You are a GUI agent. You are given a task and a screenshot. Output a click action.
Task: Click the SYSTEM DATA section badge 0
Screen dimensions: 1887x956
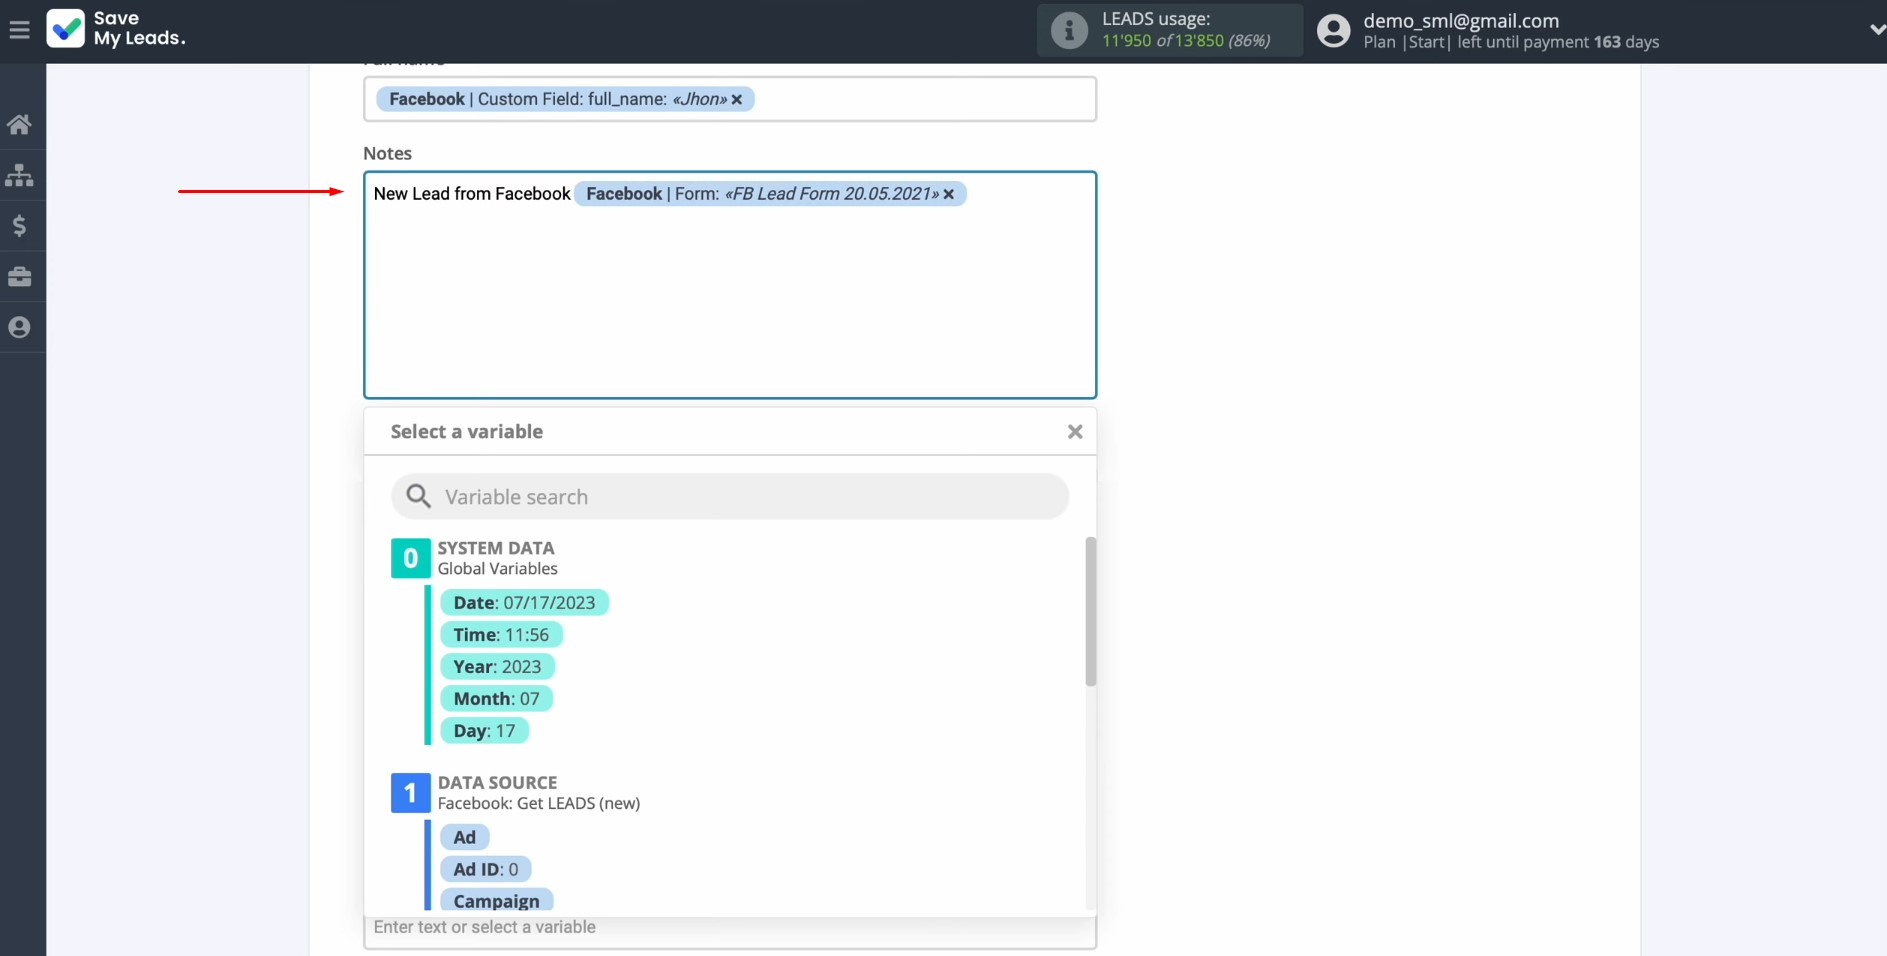[x=410, y=558]
